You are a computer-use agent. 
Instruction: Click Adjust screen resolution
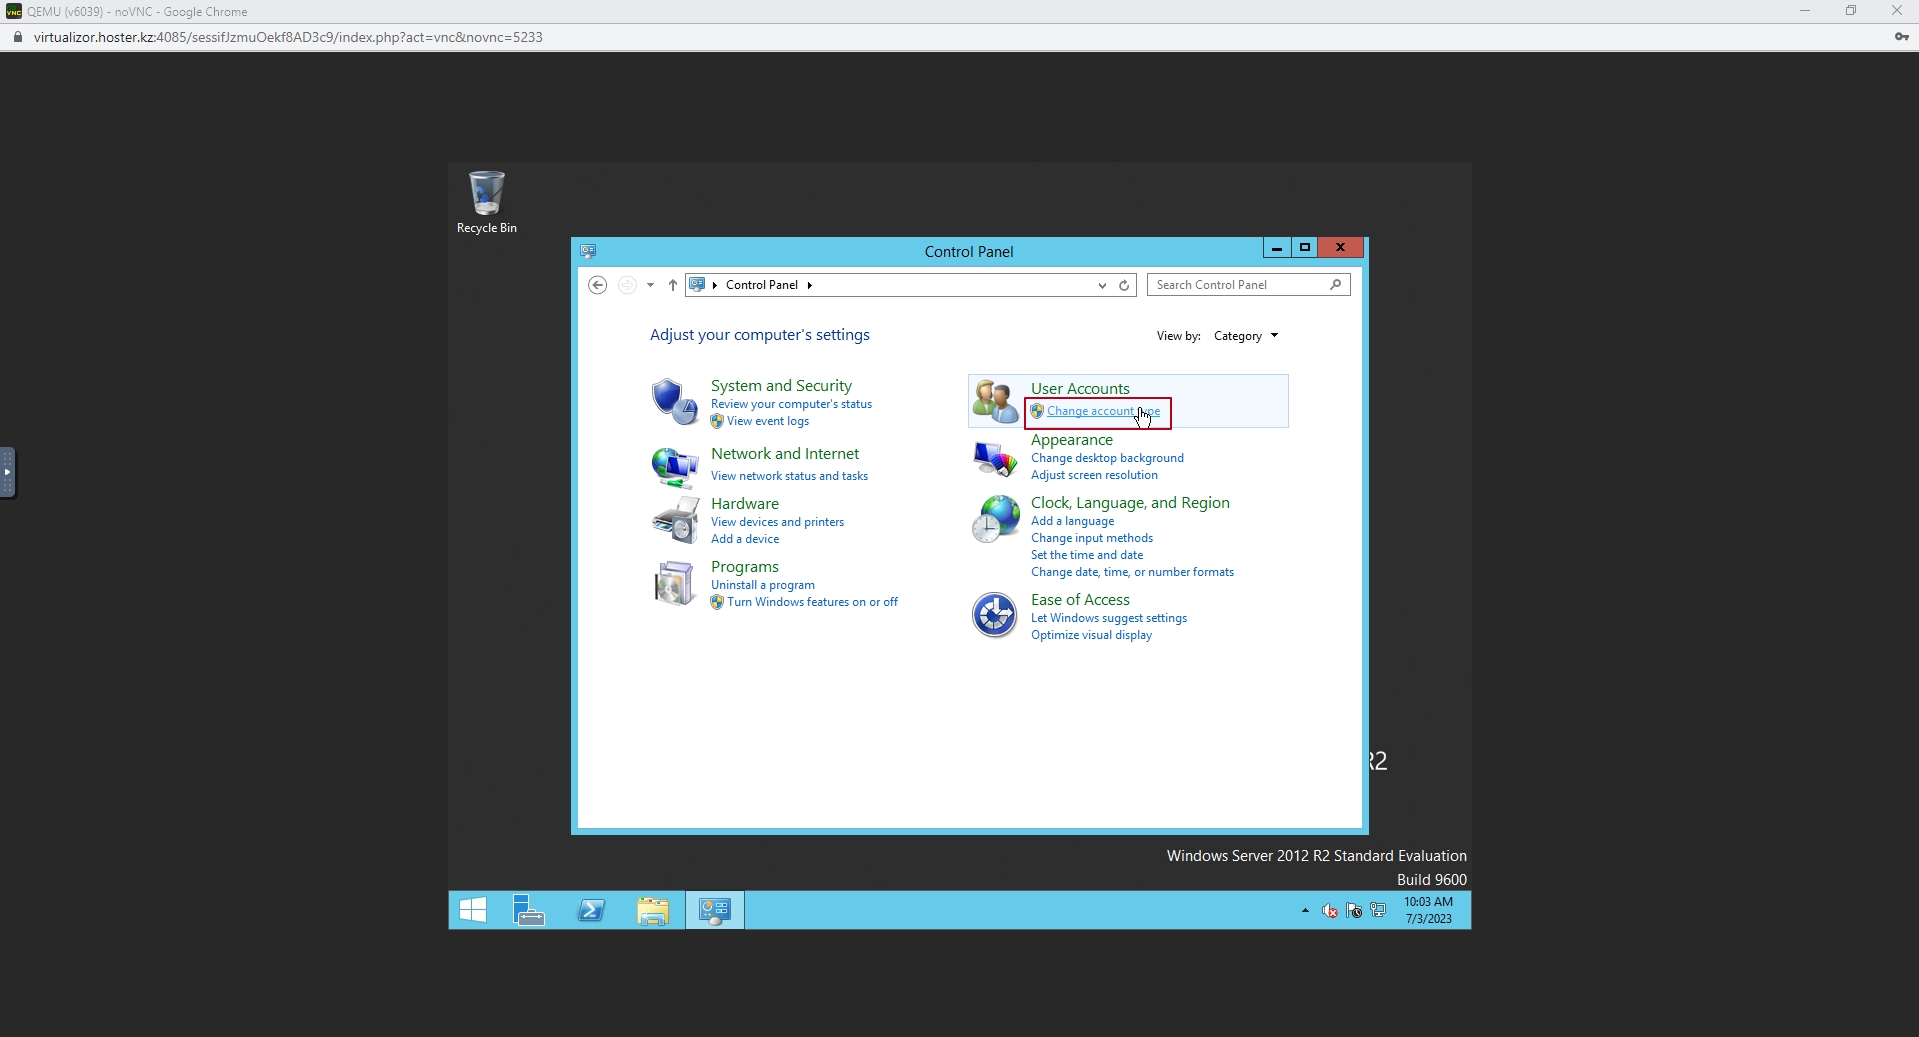pyautogui.click(x=1094, y=475)
